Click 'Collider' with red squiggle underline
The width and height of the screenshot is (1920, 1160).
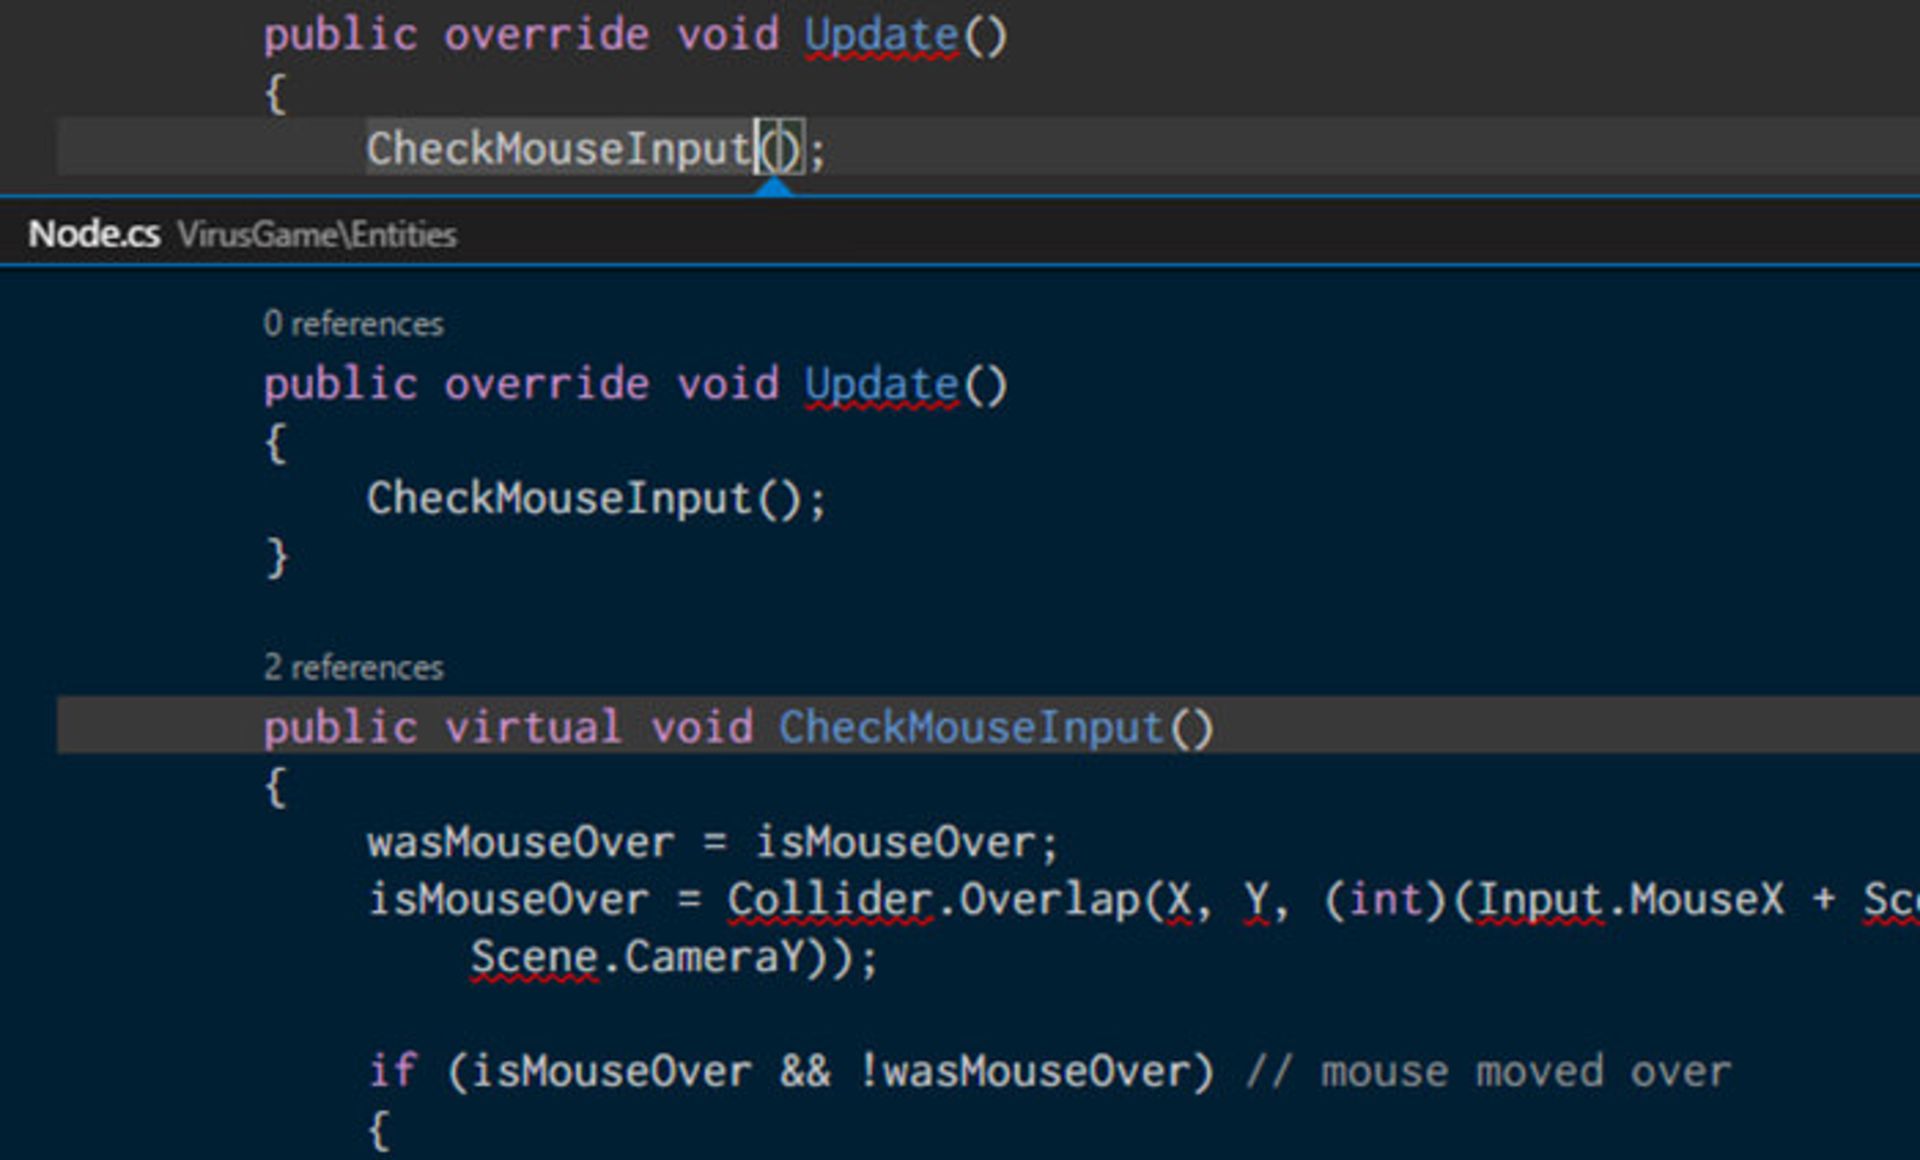coord(830,900)
